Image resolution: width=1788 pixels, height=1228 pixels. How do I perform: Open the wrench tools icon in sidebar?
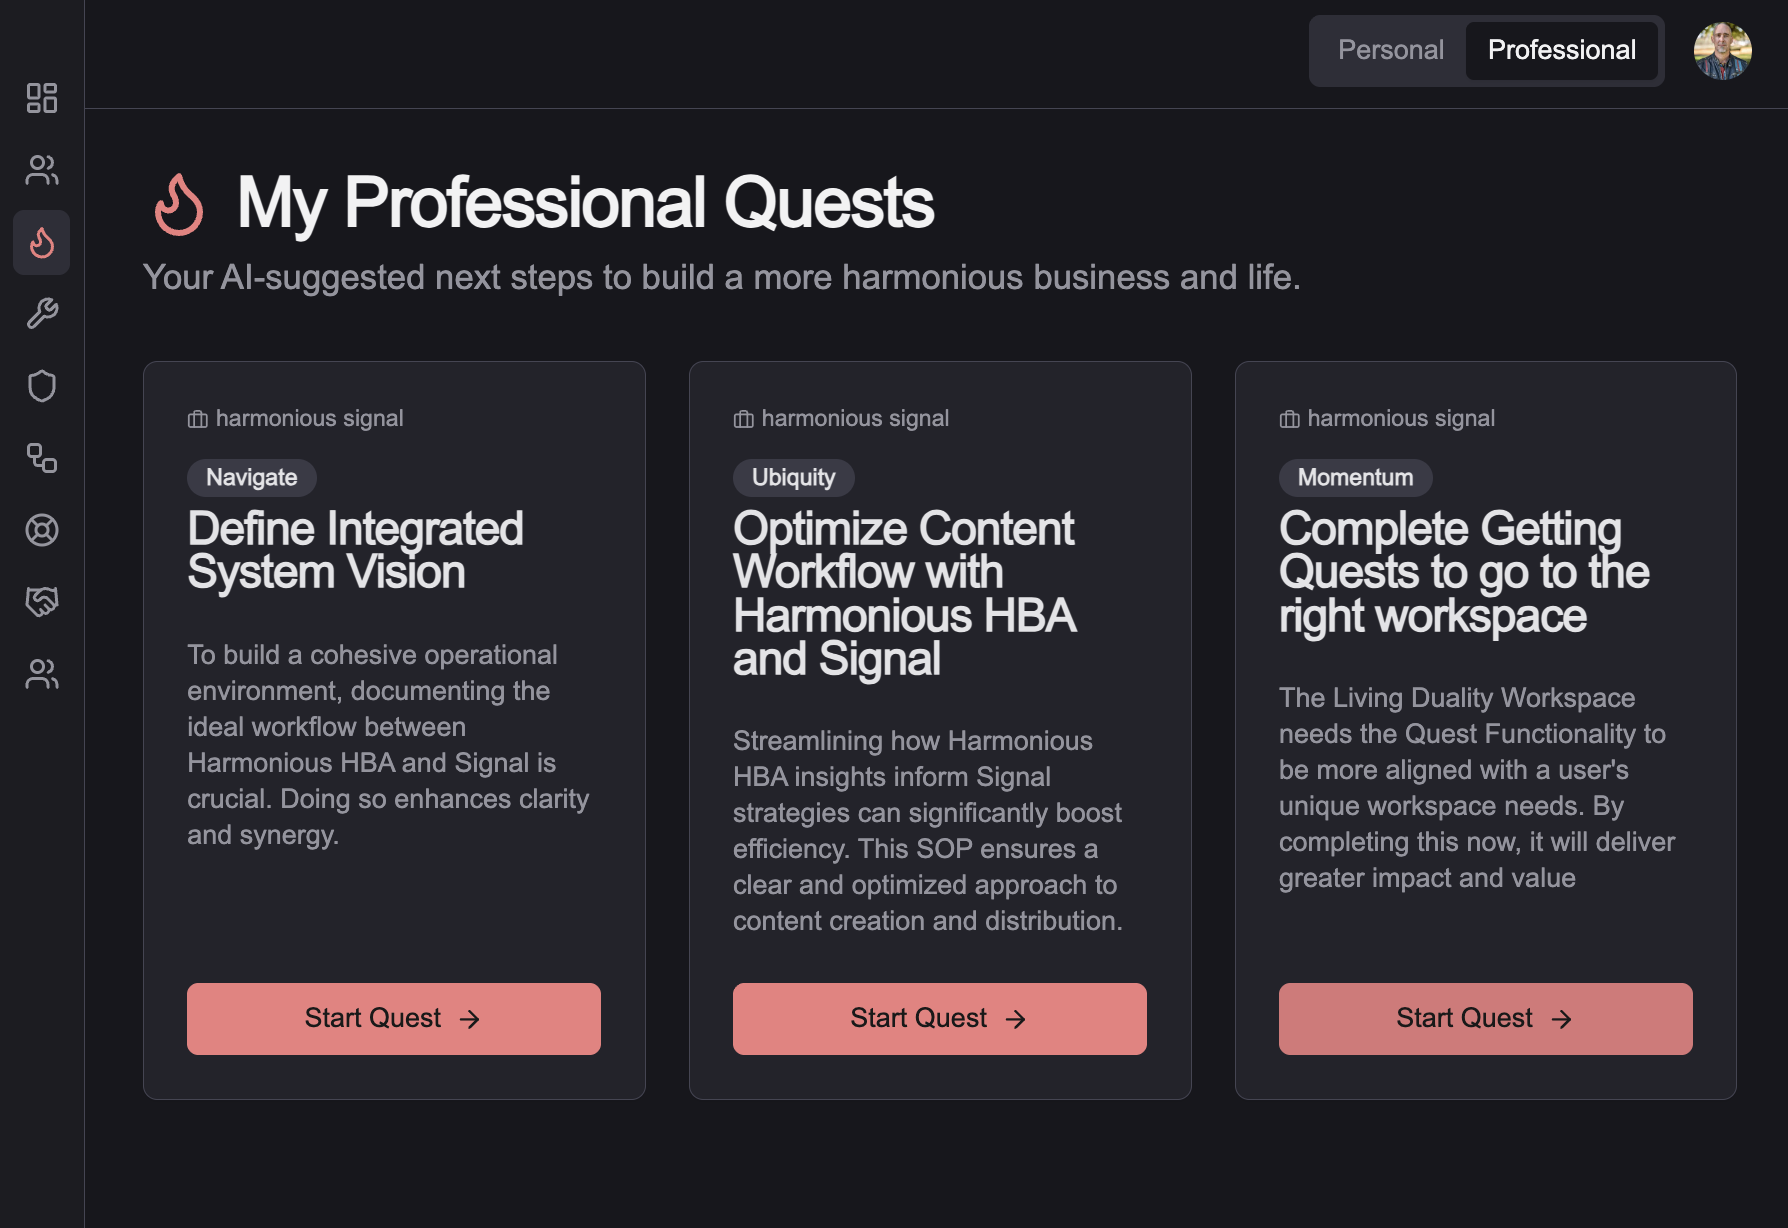click(x=41, y=314)
